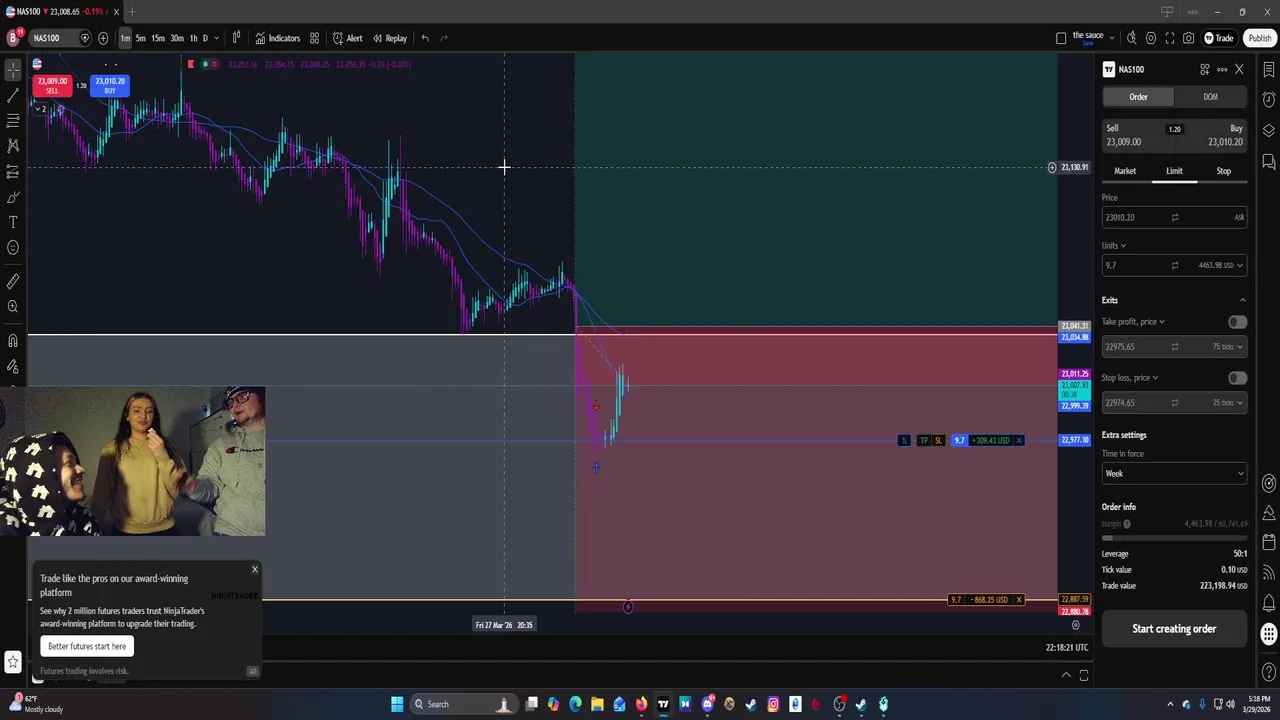Collapse the Exits section

1243,300
